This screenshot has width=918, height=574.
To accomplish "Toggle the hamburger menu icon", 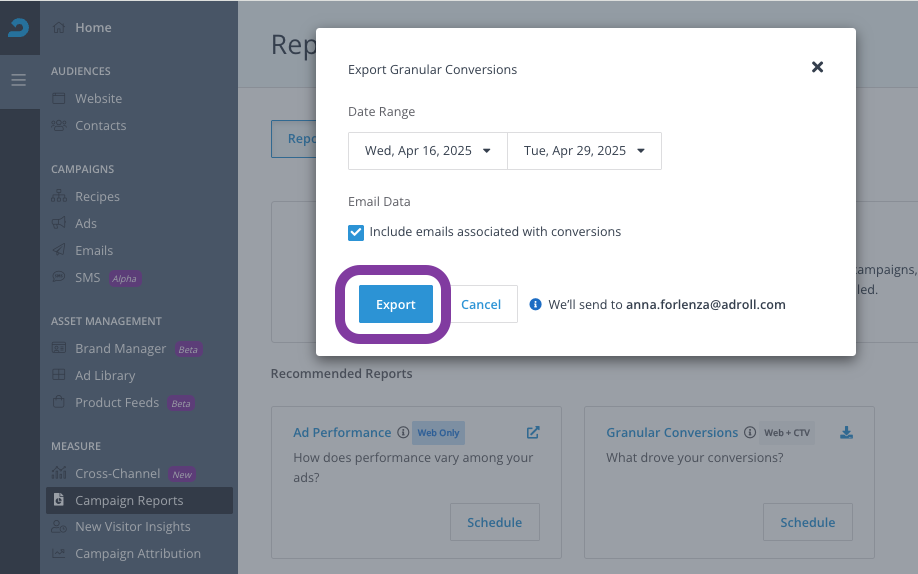I will (19, 80).
